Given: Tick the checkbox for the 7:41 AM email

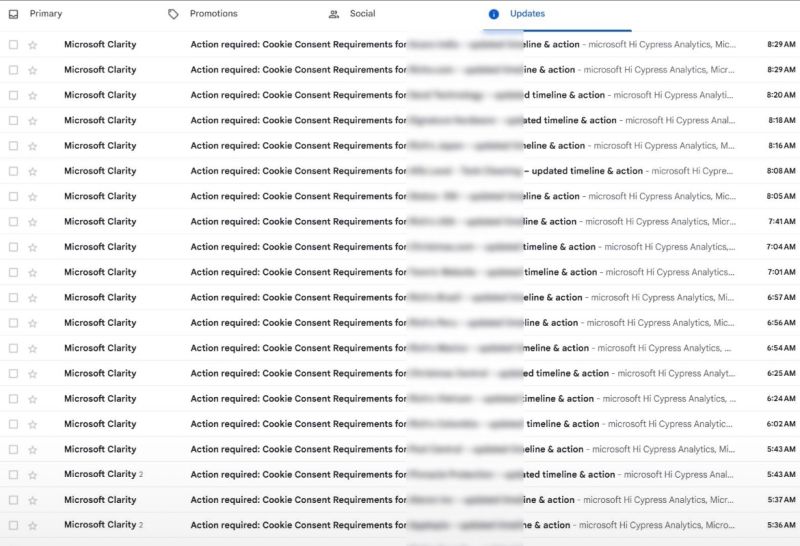Looking at the screenshot, I should click(x=13, y=222).
